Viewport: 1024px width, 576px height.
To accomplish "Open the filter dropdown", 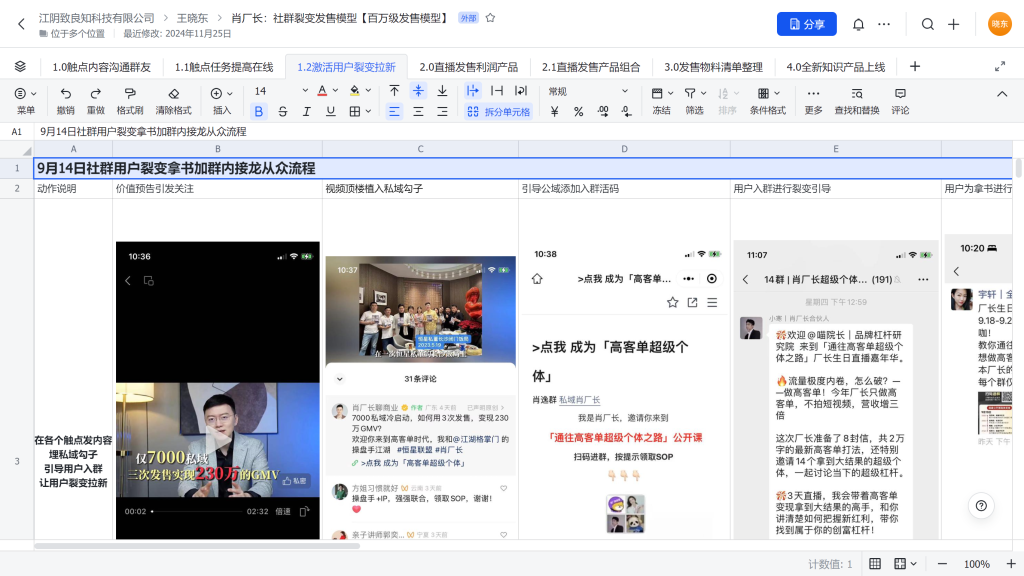I will point(695,101).
